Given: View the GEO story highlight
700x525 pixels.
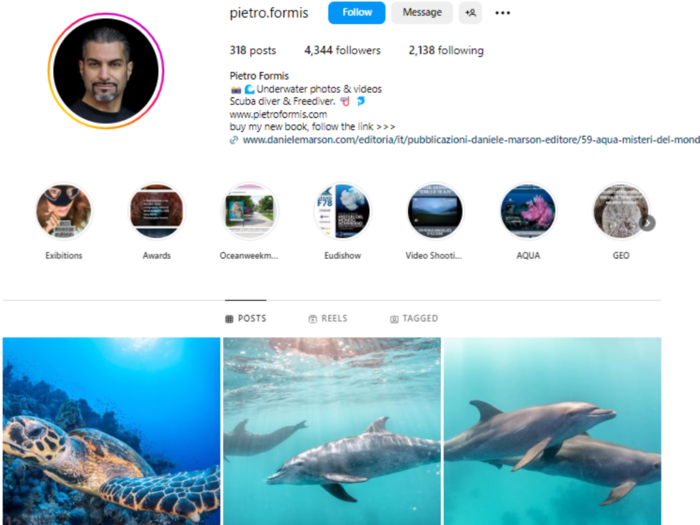Looking at the screenshot, I should click(x=621, y=211).
